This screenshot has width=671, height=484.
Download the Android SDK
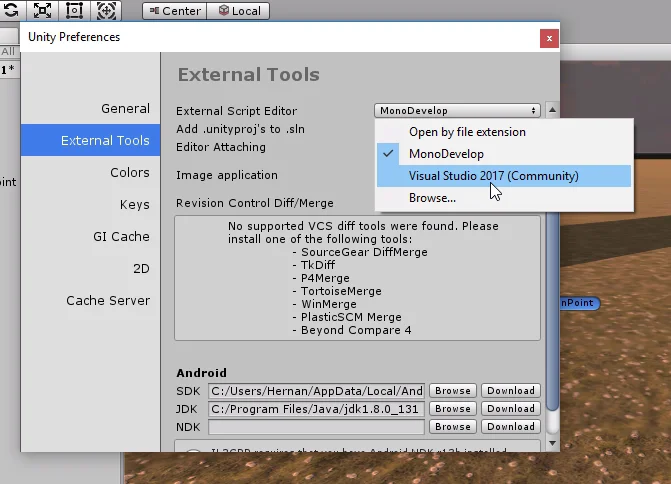(511, 391)
